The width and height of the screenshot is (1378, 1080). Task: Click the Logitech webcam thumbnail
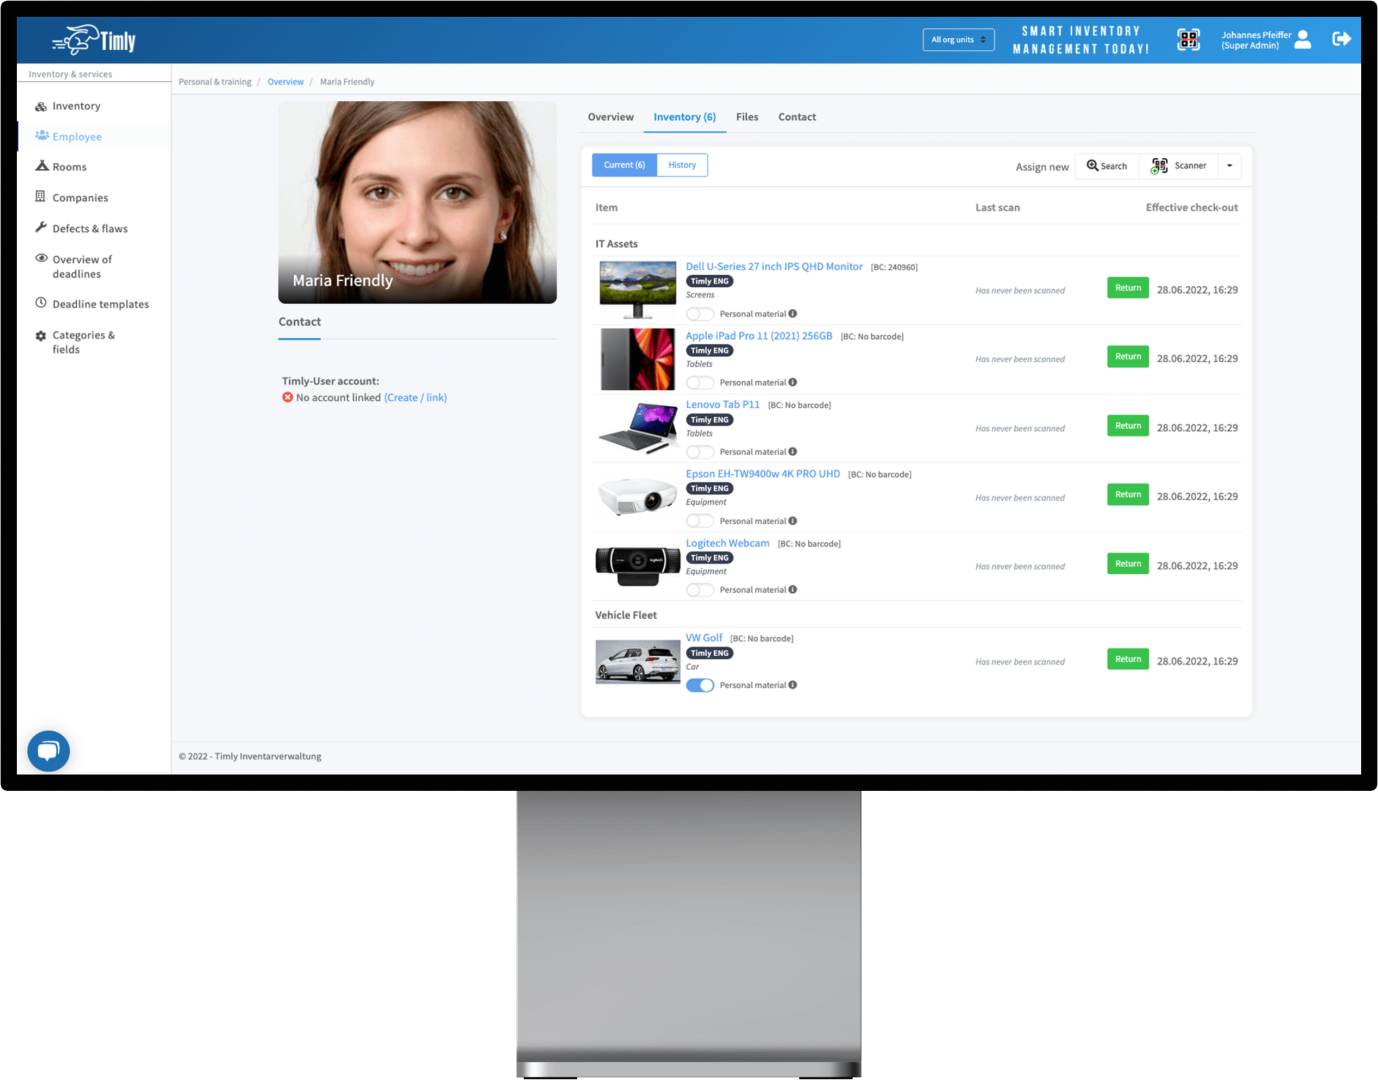pyautogui.click(x=637, y=565)
